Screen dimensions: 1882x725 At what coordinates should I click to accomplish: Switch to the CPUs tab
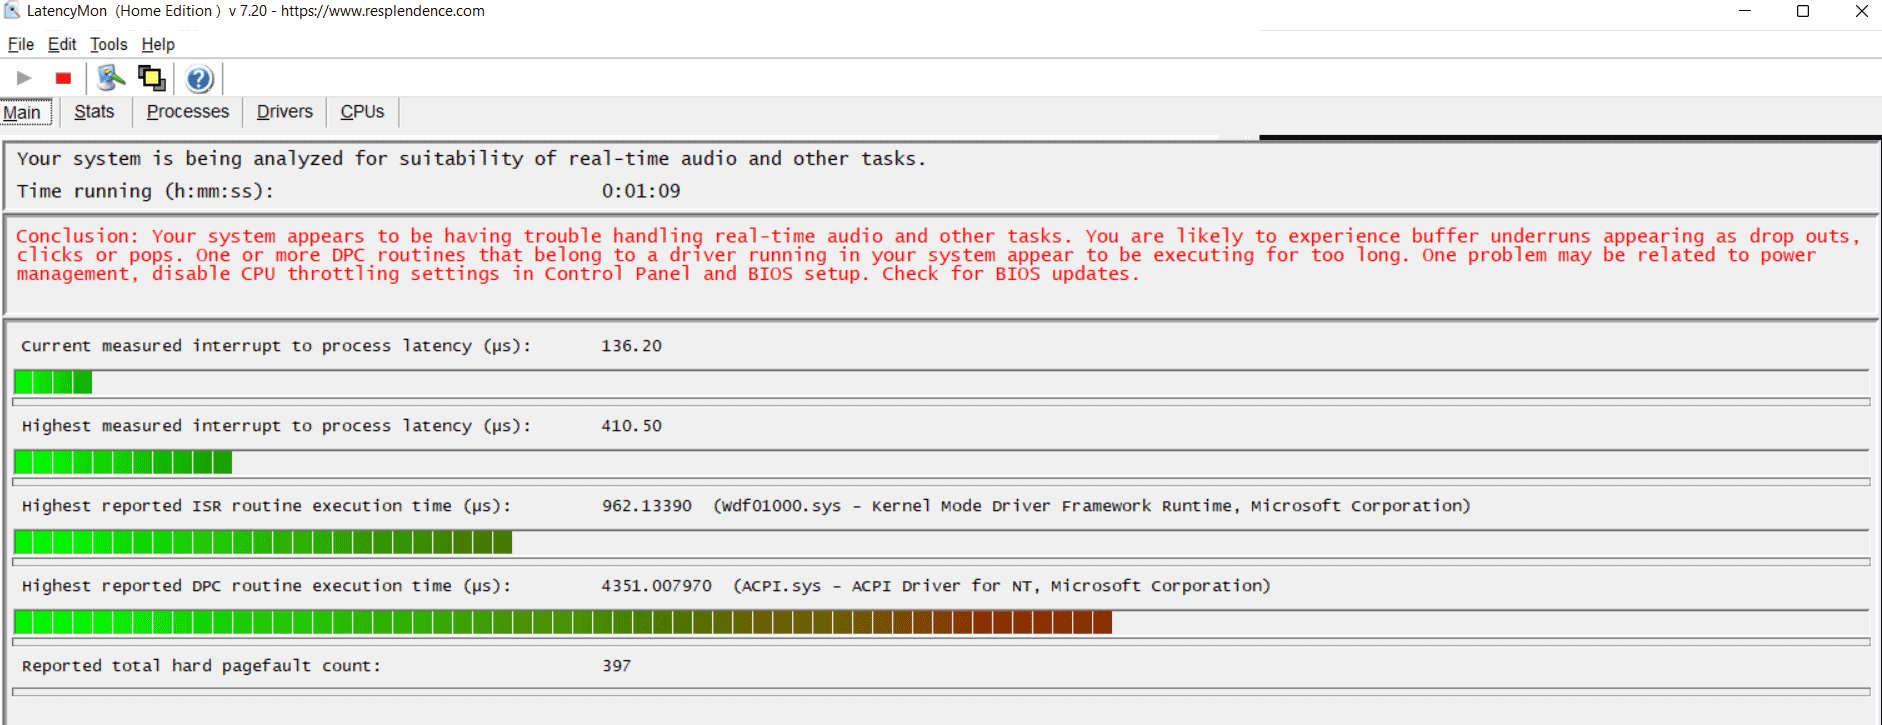(362, 112)
